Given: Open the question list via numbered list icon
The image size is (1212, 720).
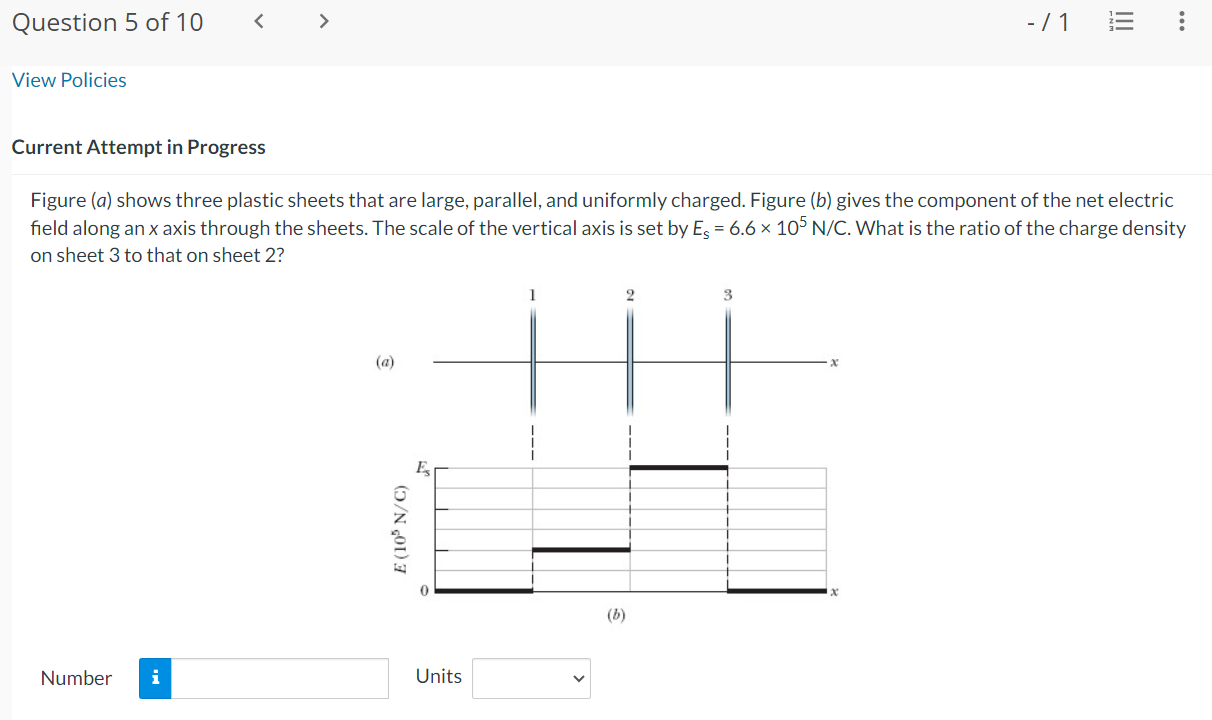Looking at the screenshot, I should point(1121,21).
